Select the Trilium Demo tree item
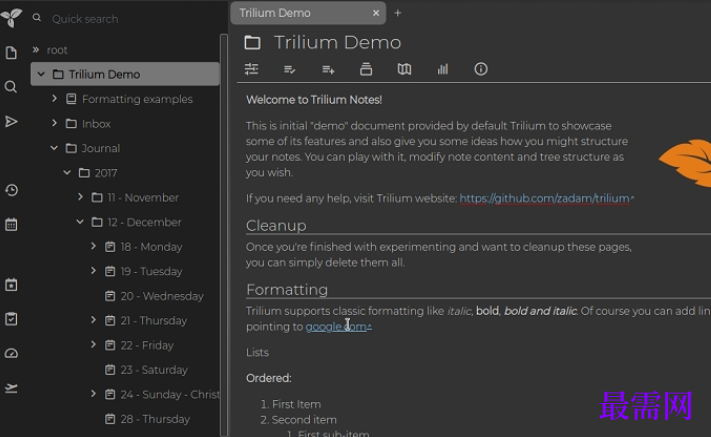The width and height of the screenshot is (711, 437). (126, 74)
